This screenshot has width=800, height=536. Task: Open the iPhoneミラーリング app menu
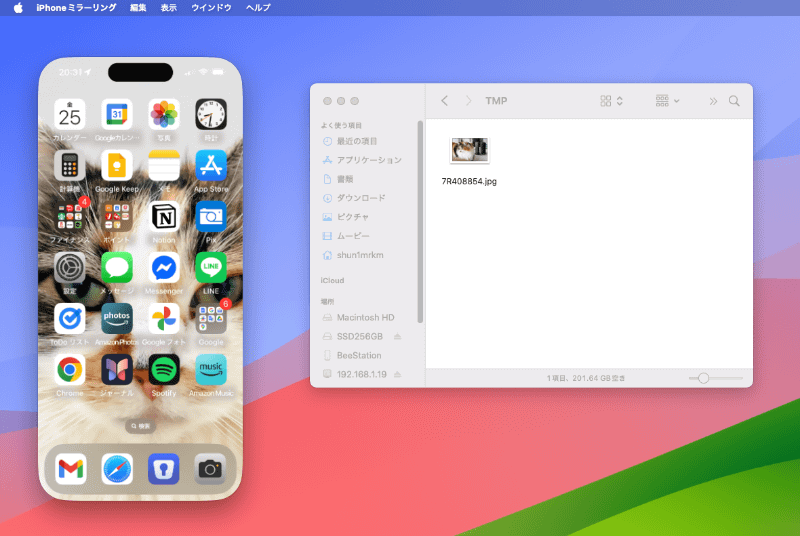[76, 8]
